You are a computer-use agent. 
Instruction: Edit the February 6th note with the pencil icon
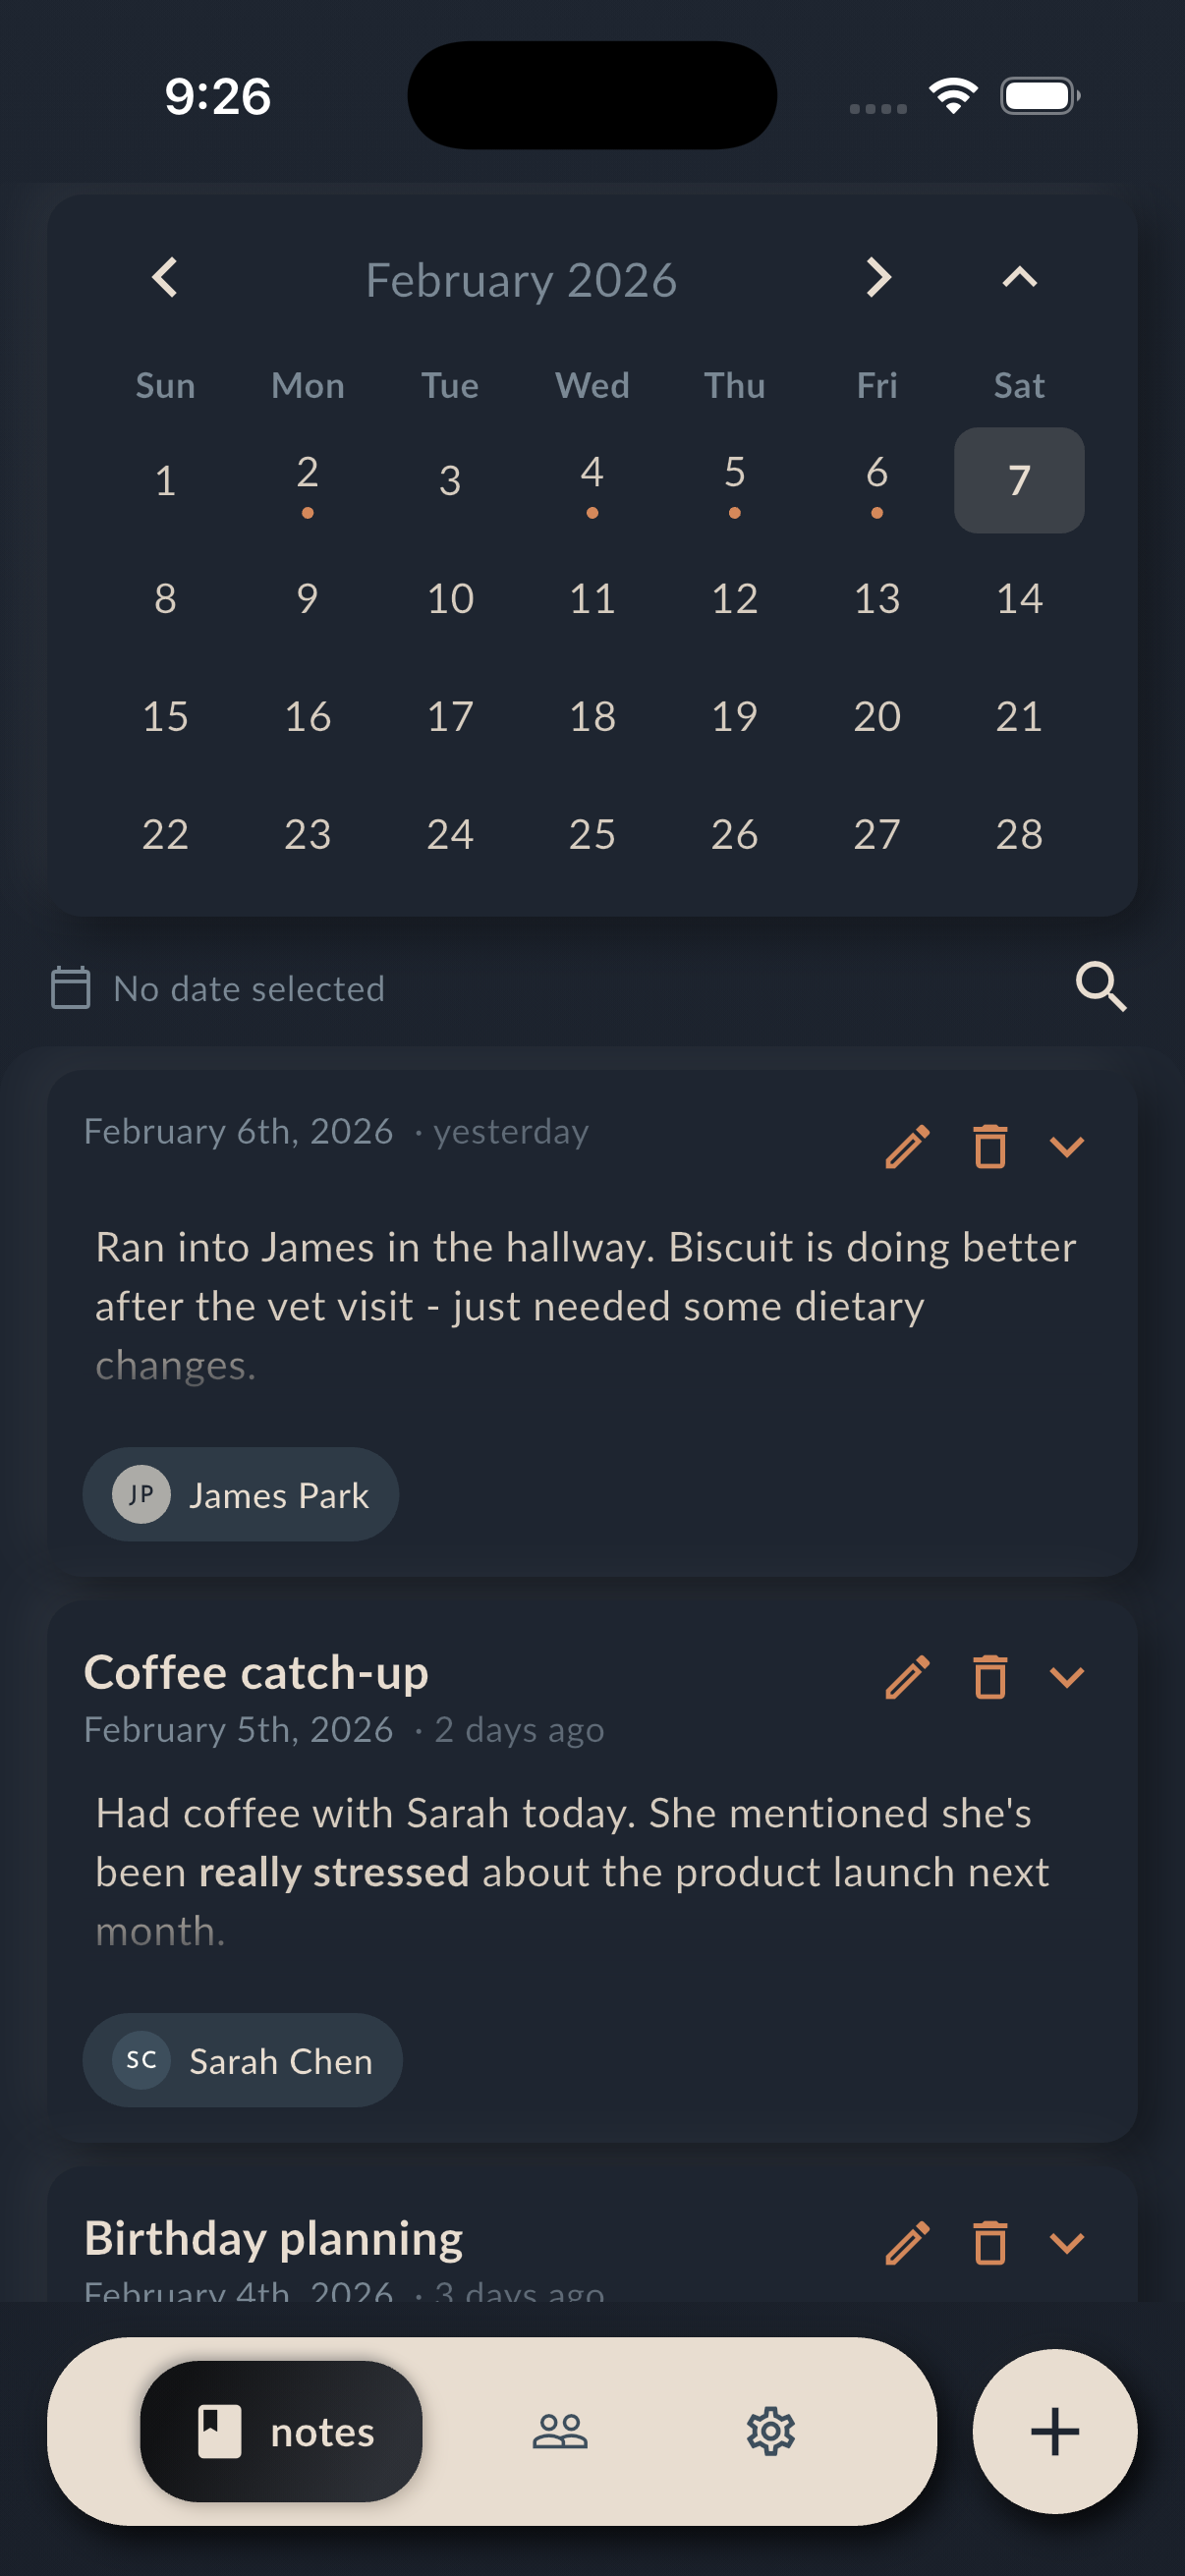click(x=908, y=1148)
